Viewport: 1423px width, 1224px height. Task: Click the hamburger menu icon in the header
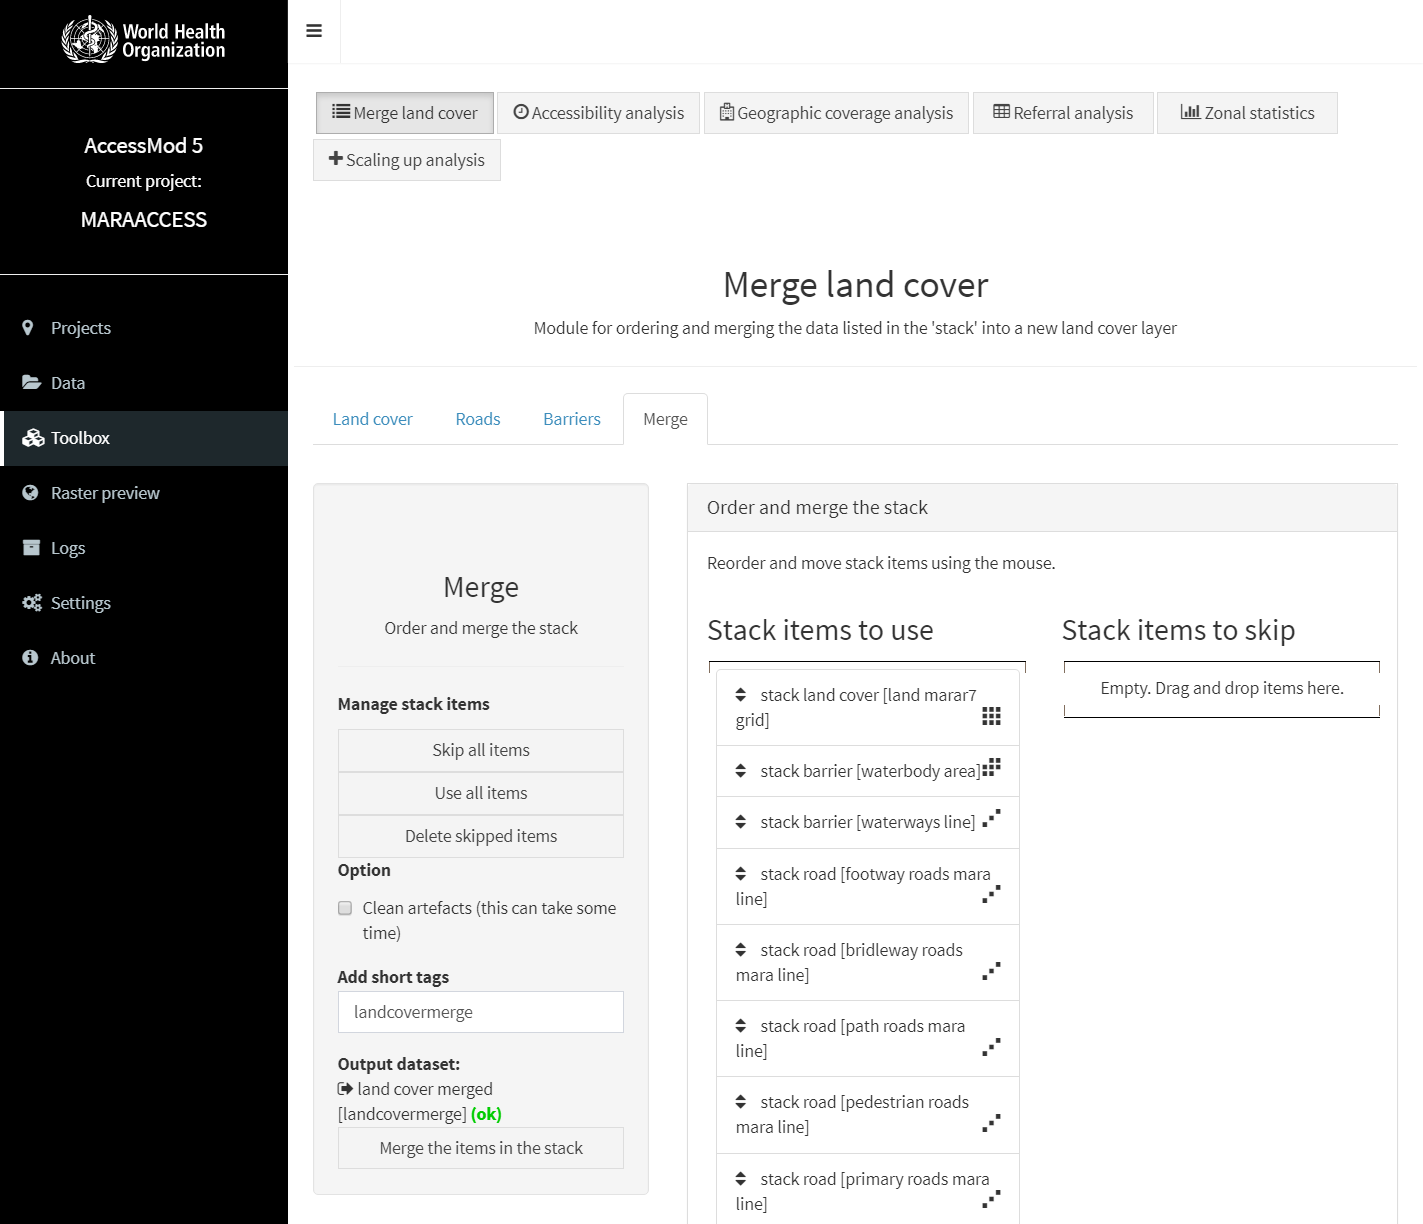(x=314, y=31)
